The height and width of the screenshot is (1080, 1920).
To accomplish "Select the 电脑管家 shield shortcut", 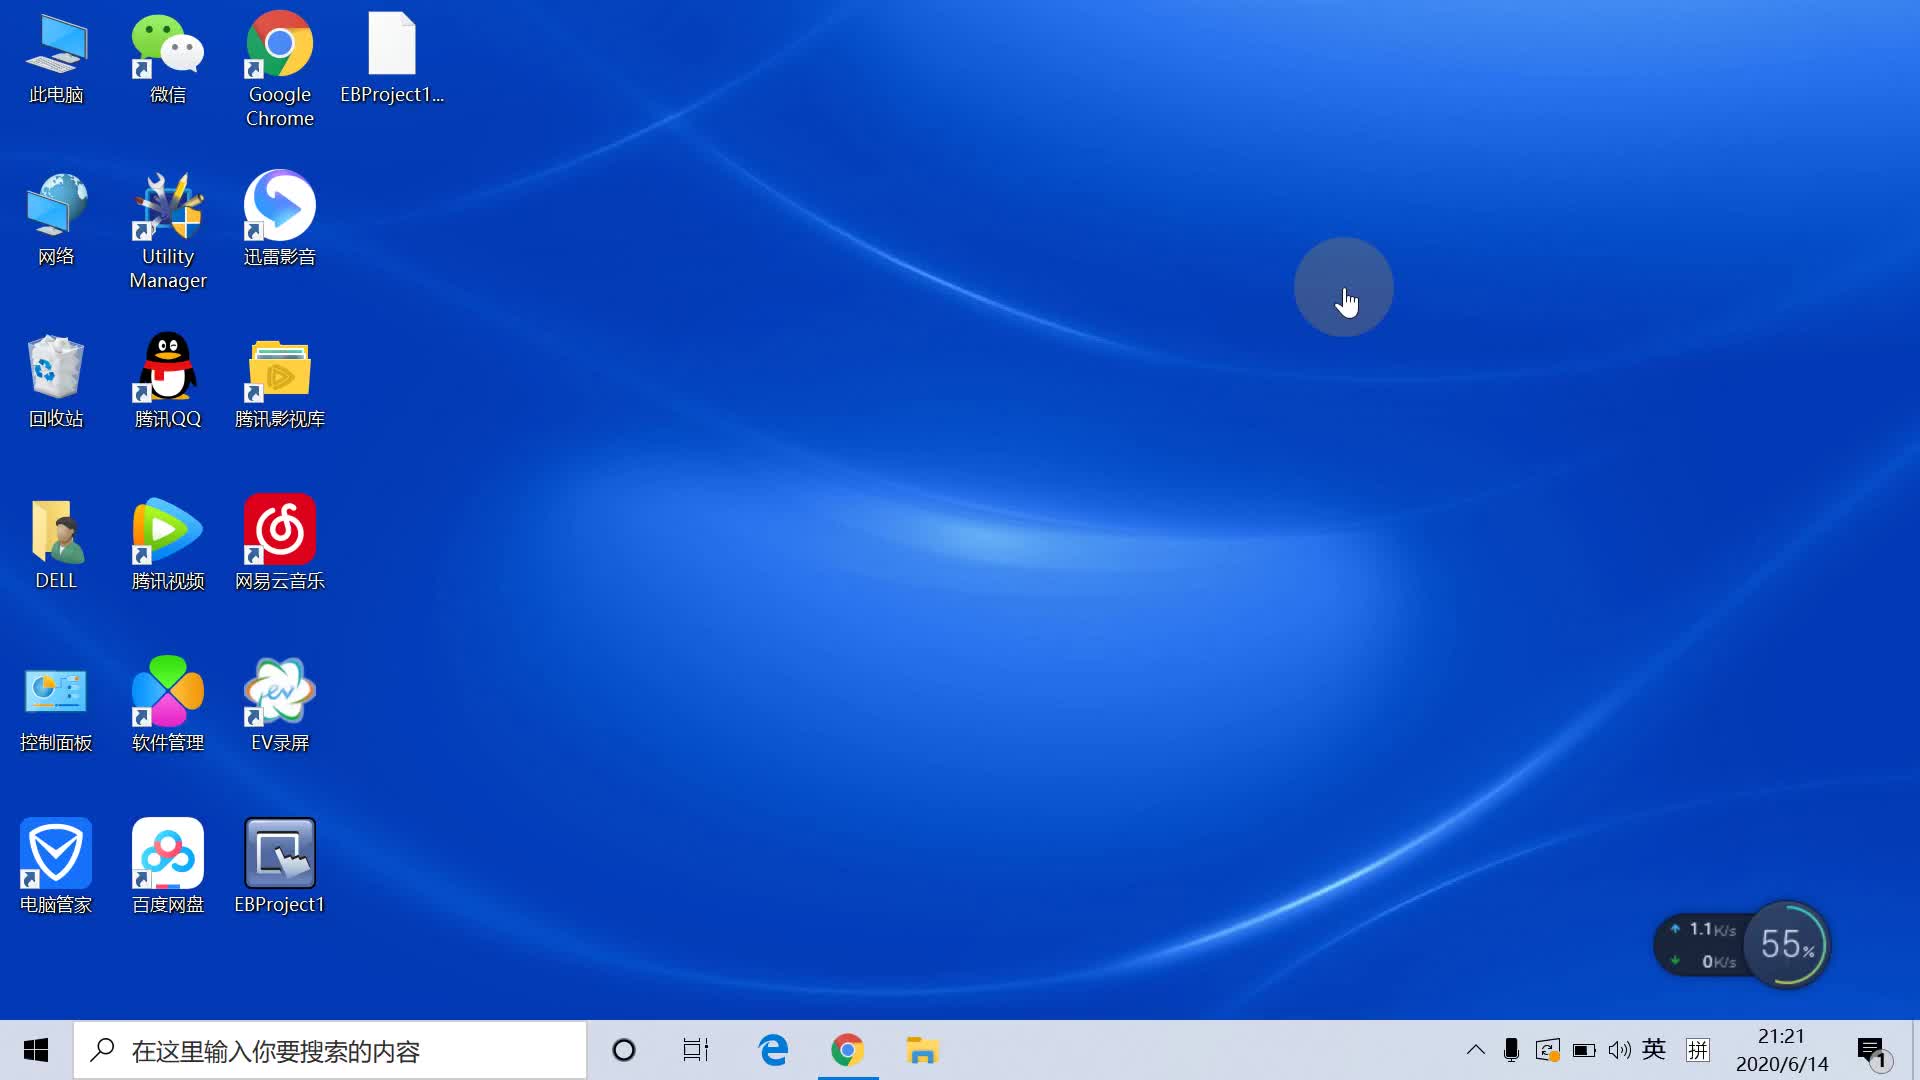I will [x=56, y=868].
